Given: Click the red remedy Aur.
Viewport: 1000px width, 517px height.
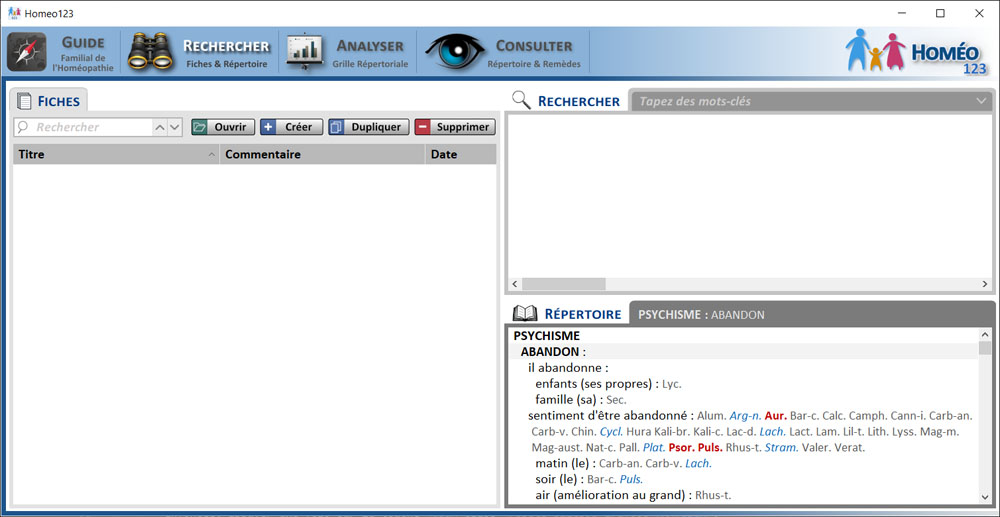Looking at the screenshot, I should point(776,416).
